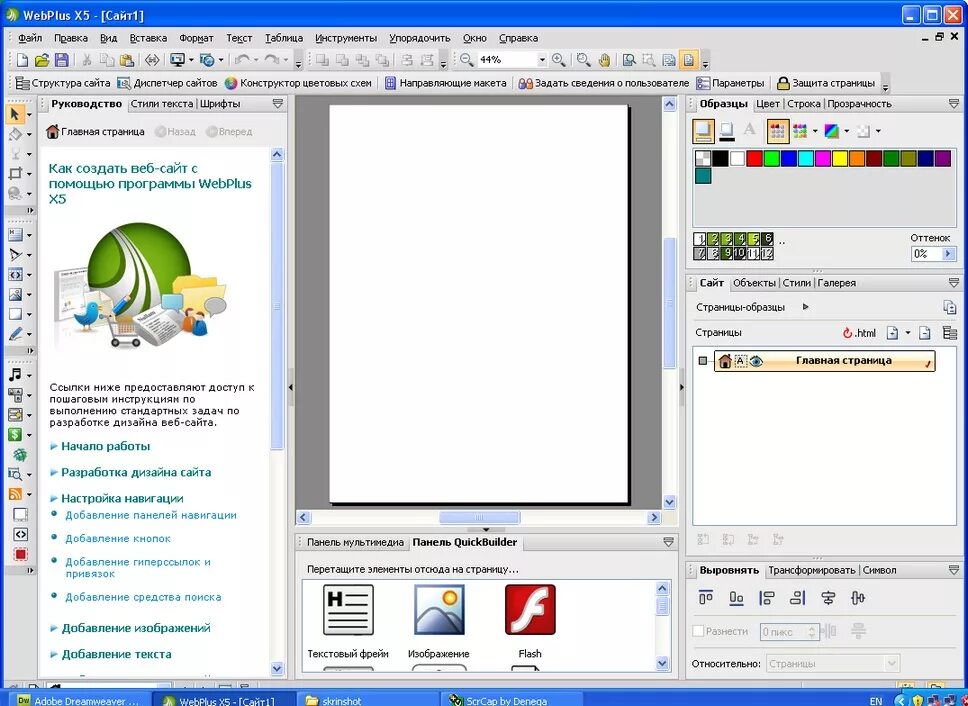Viewport: 968px width, 706px height.
Task: Click the Paste clipboard icon
Action: coord(127,60)
